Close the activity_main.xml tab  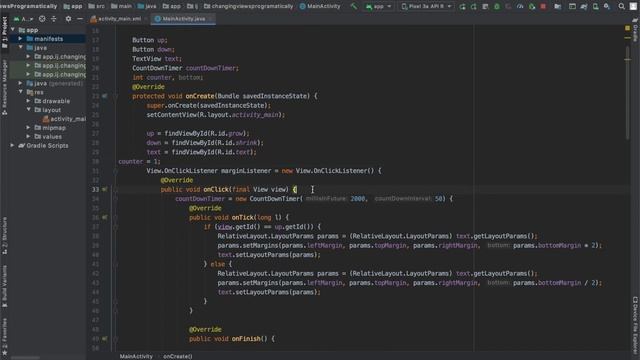pos(145,19)
